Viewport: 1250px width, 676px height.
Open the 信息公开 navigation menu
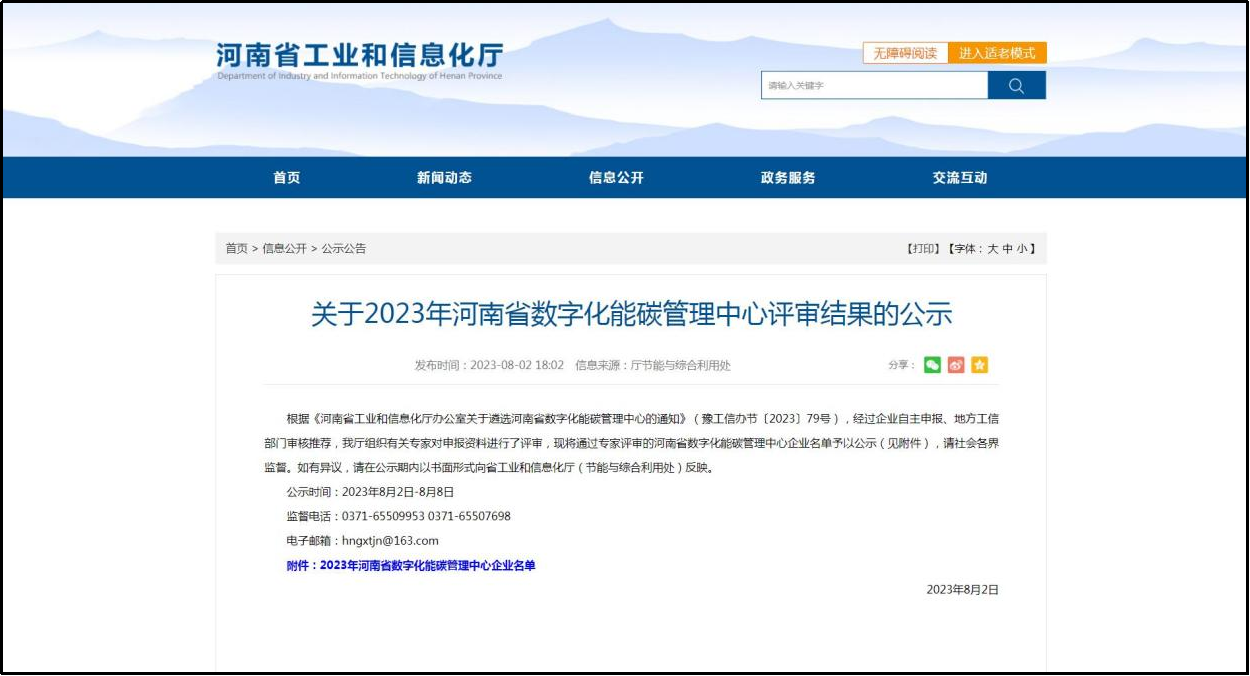point(614,177)
